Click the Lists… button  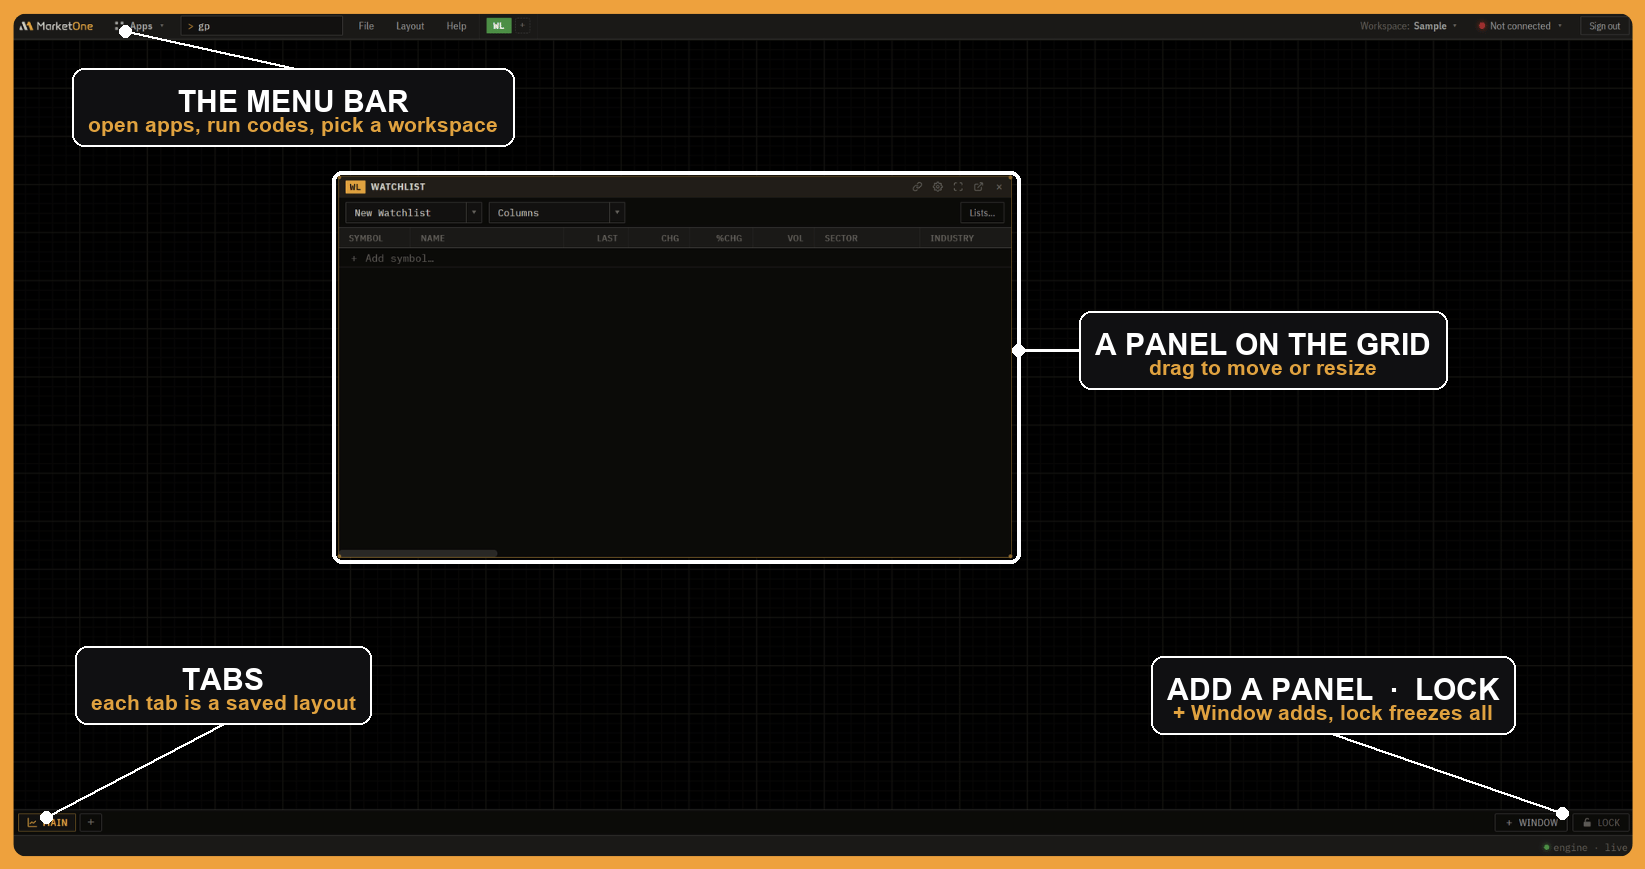pyautogui.click(x=982, y=213)
